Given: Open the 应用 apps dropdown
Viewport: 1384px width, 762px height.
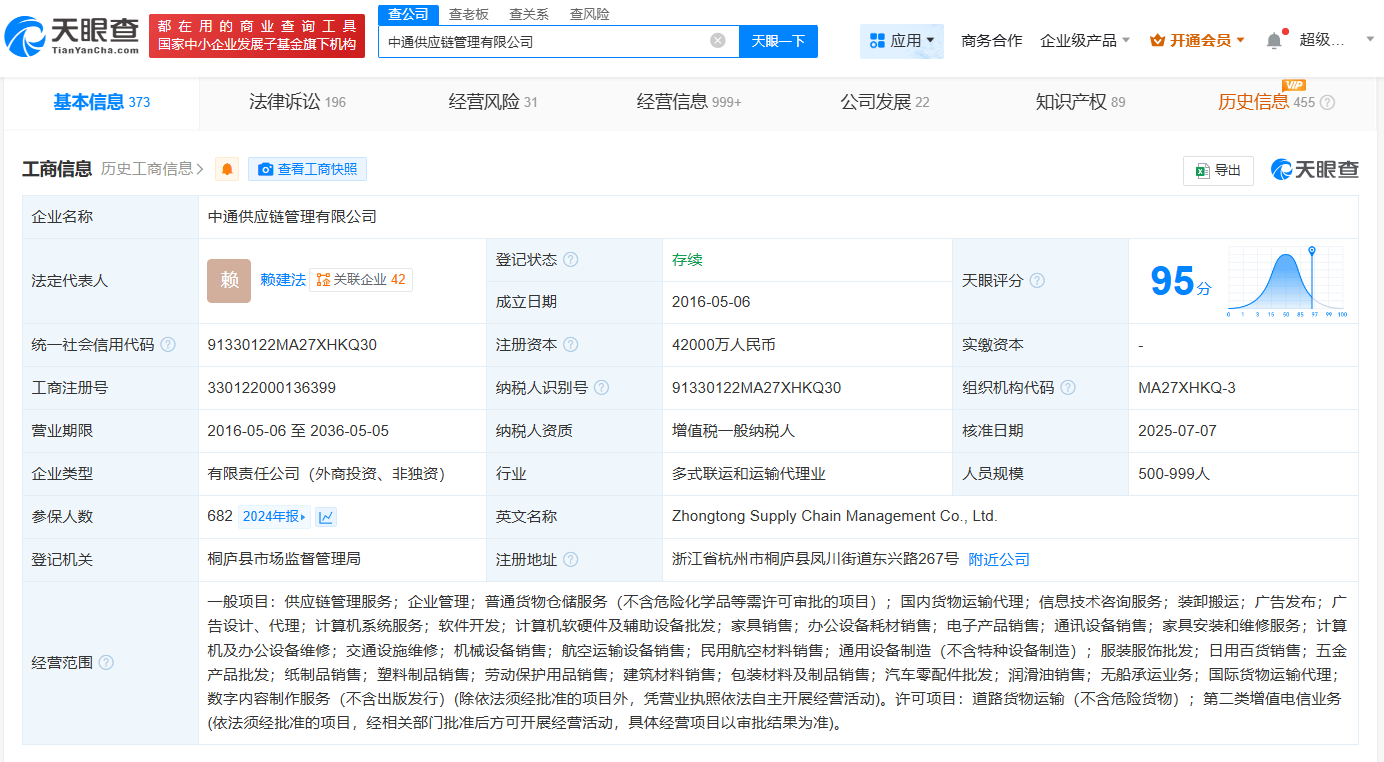Looking at the screenshot, I should pyautogui.click(x=902, y=41).
